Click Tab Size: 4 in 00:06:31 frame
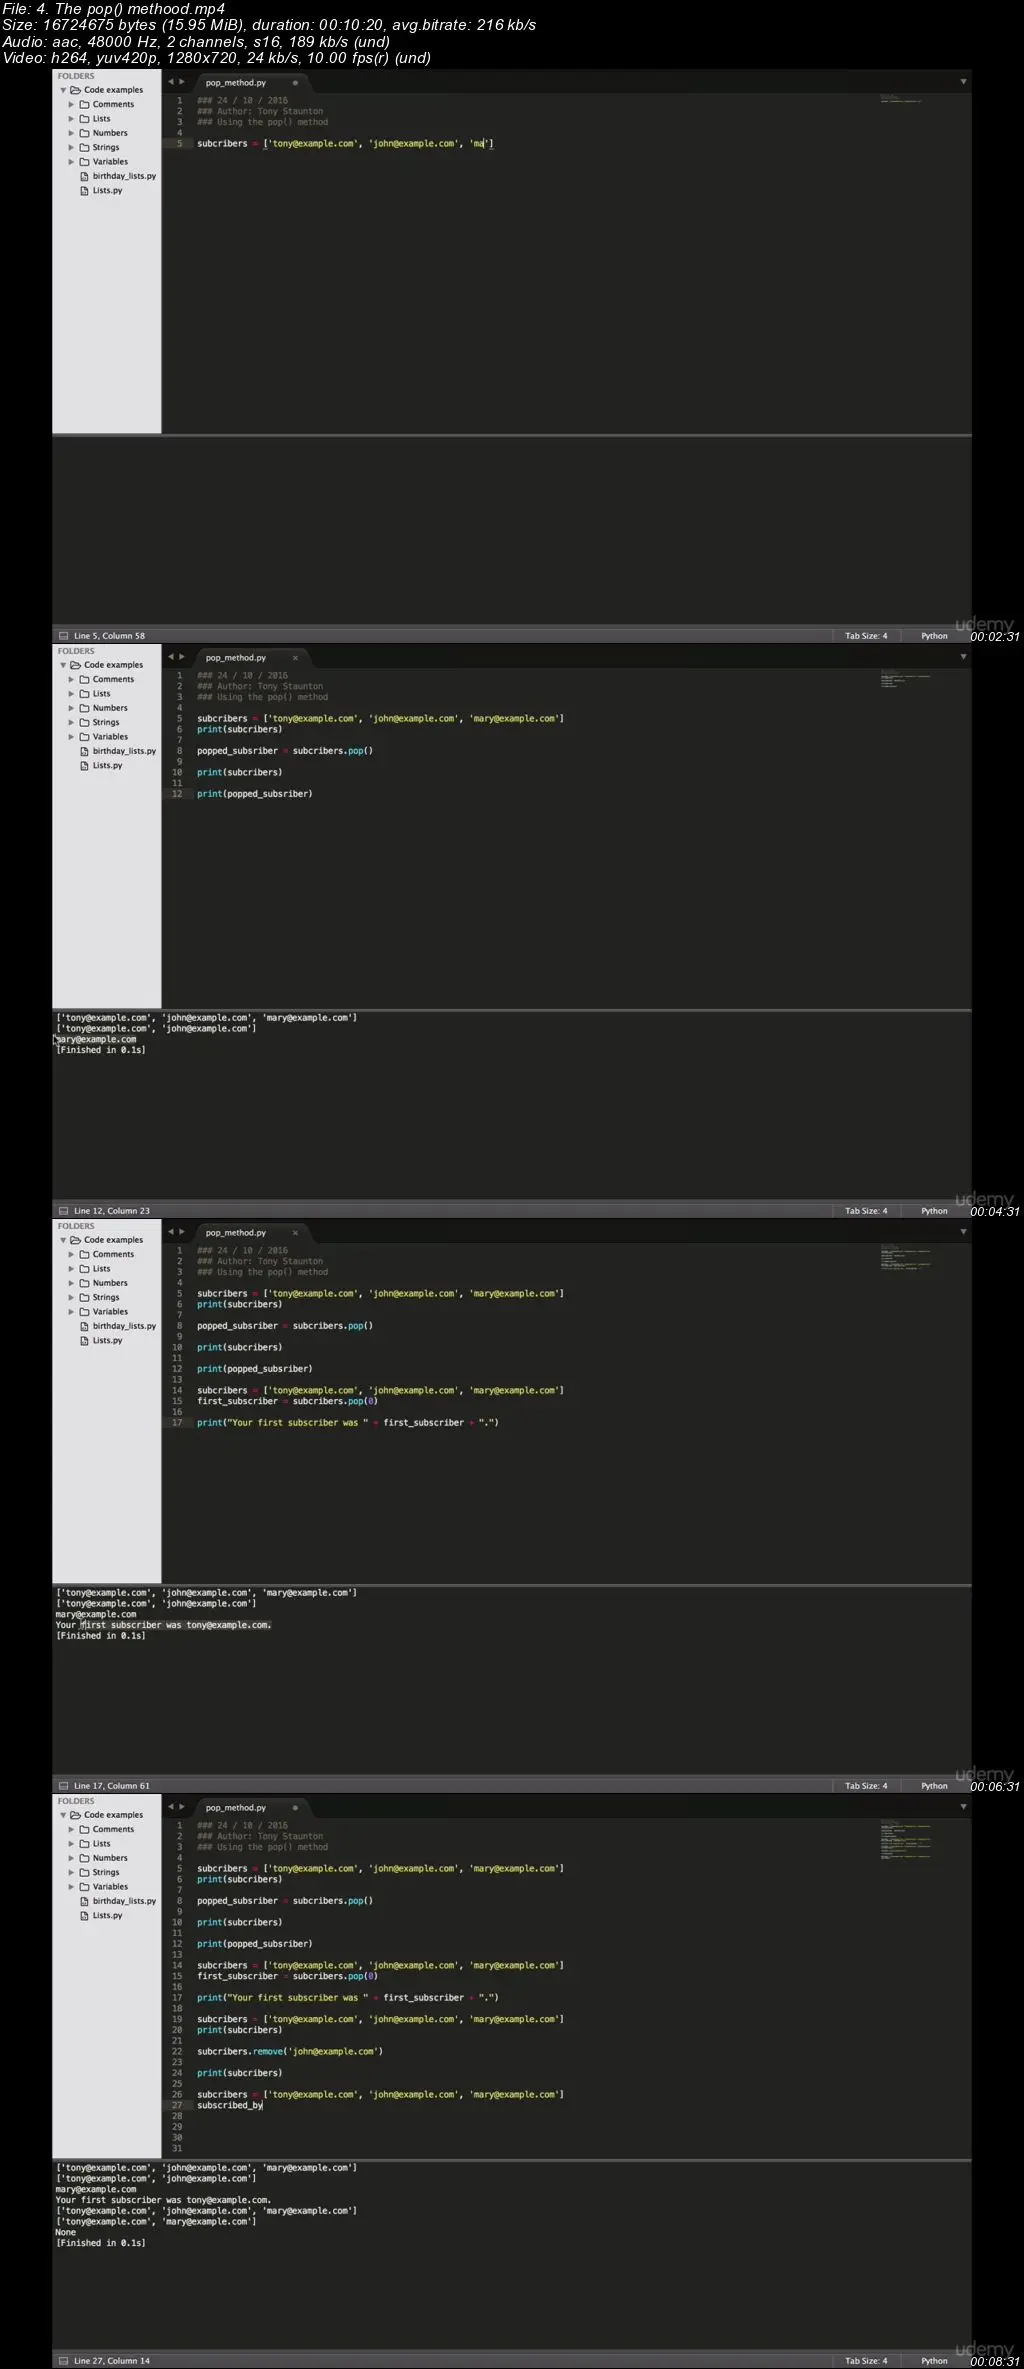Viewport: 1024px width, 2369px height. pos(866,1786)
